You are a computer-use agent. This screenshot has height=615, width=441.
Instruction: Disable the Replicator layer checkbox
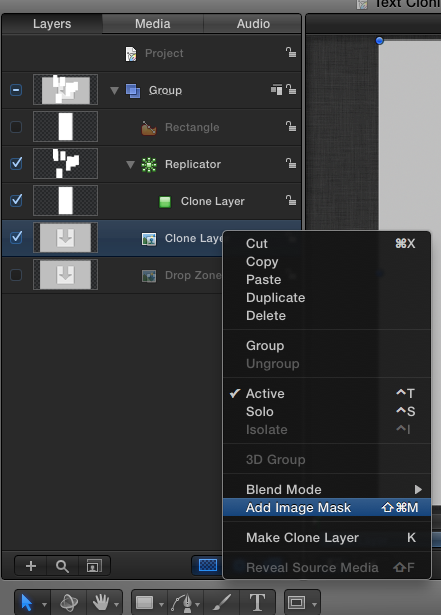[16, 163]
